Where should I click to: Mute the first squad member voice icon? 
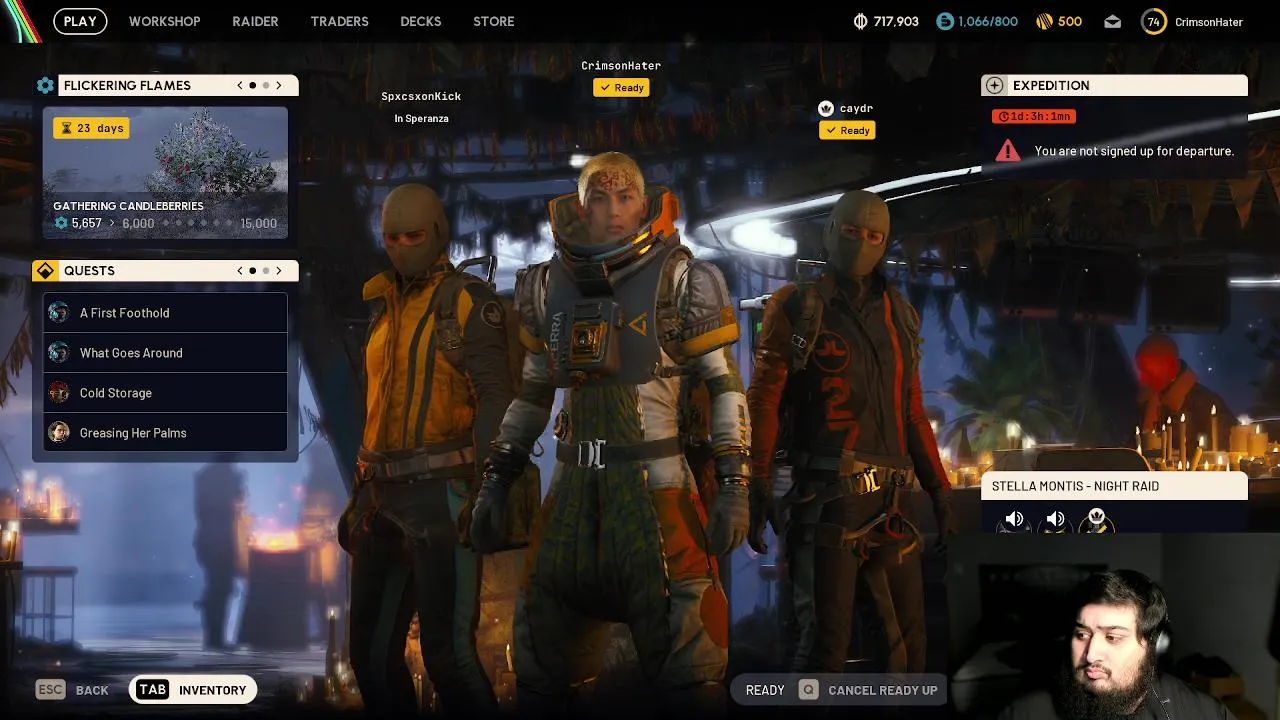pyautogui.click(x=1014, y=520)
